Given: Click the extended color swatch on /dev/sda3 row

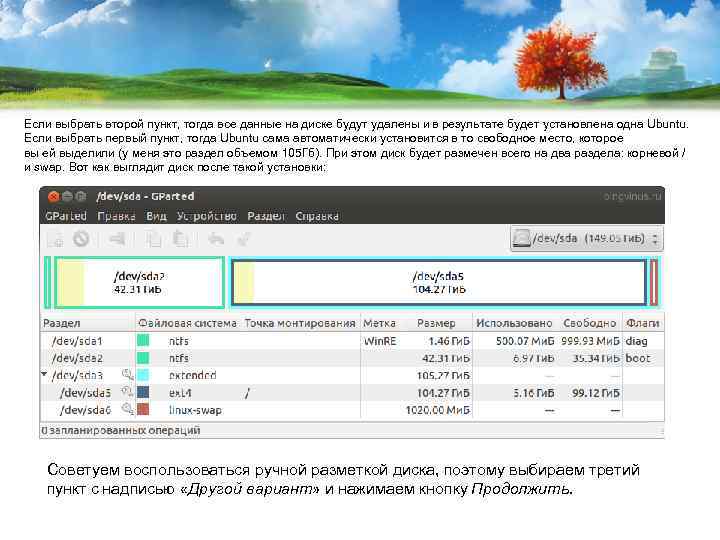Looking at the screenshot, I should 143,375.
